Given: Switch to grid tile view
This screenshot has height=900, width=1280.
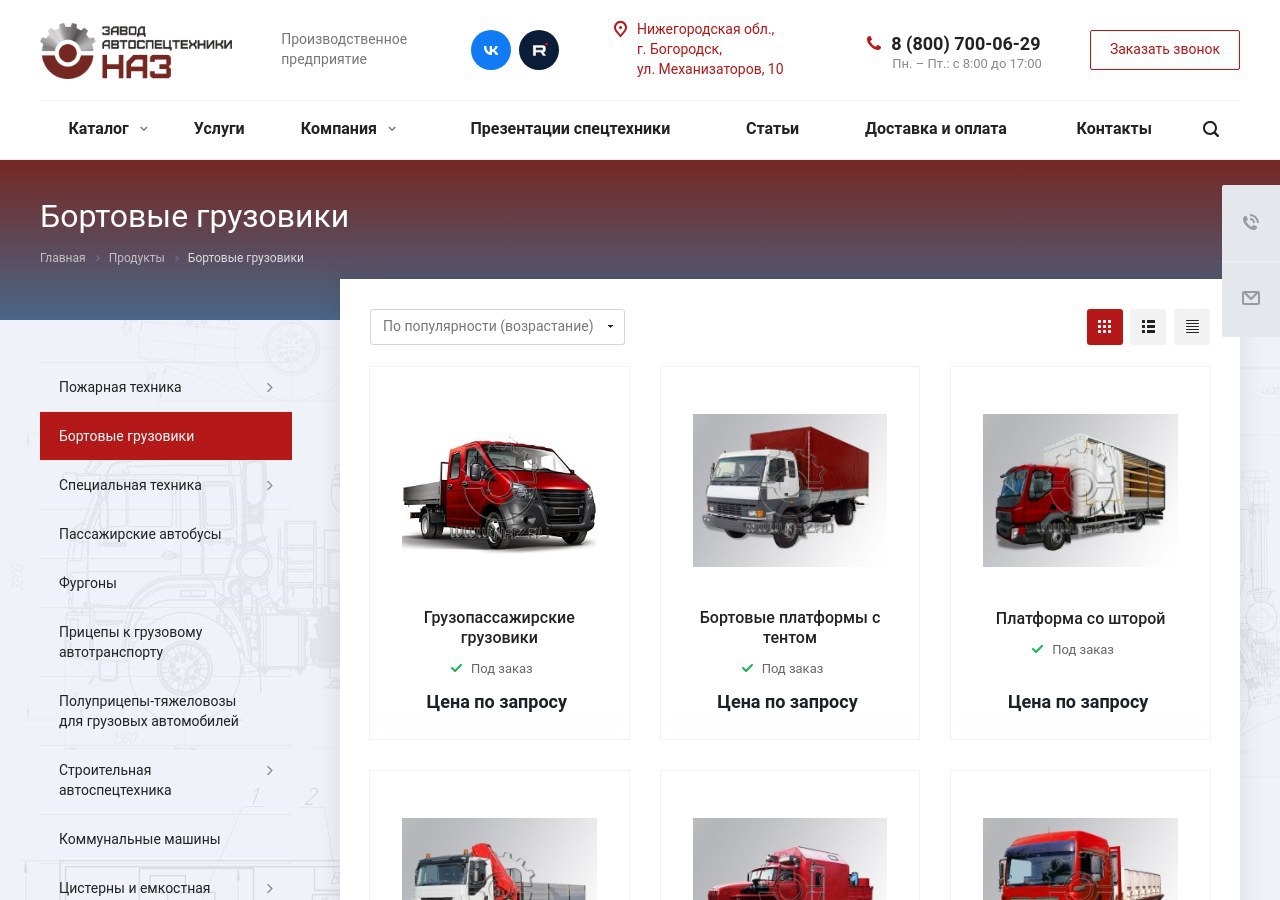Looking at the screenshot, I should click(1105, 327).
